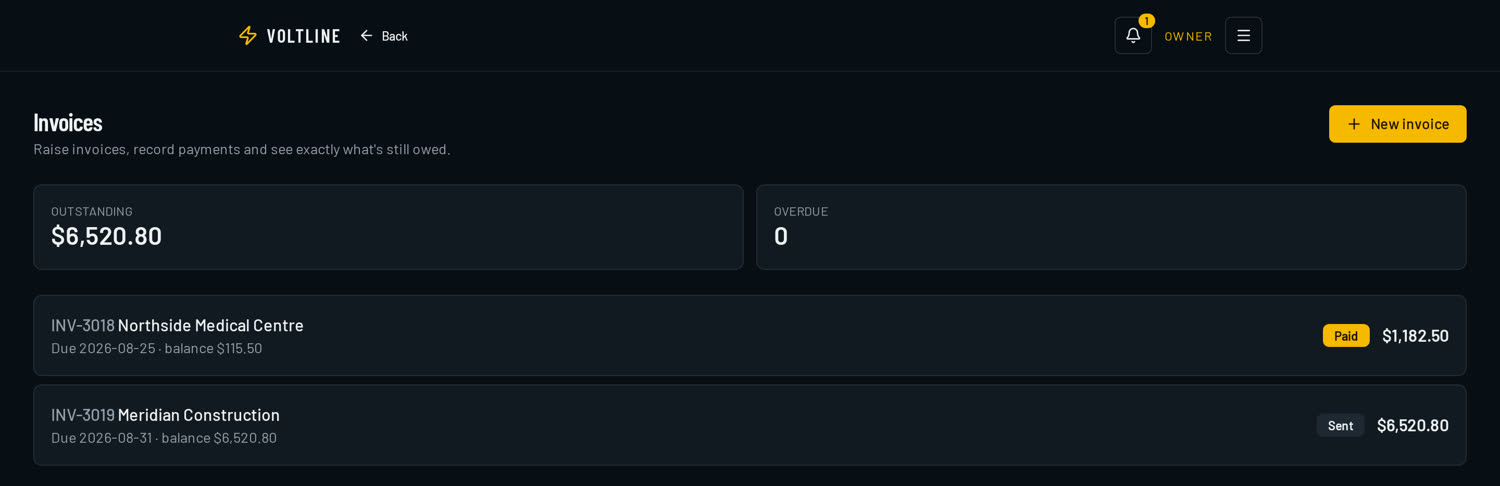Click the $1,182.50 invoice amount
Image resolution: width=1500 pixels, height=486 pixels.
[x=1415, y=336]
